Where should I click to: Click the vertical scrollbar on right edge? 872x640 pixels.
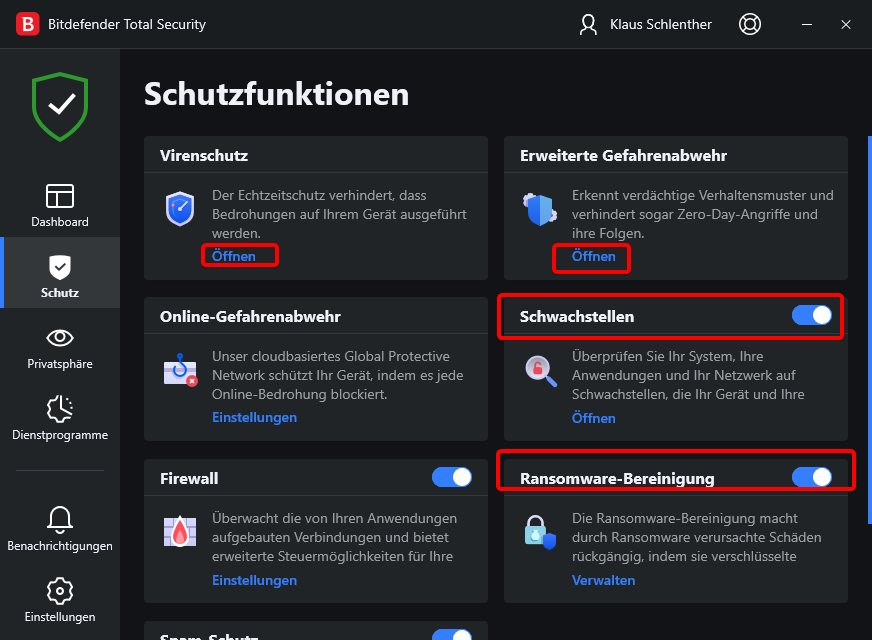click(x=868, y=330)
